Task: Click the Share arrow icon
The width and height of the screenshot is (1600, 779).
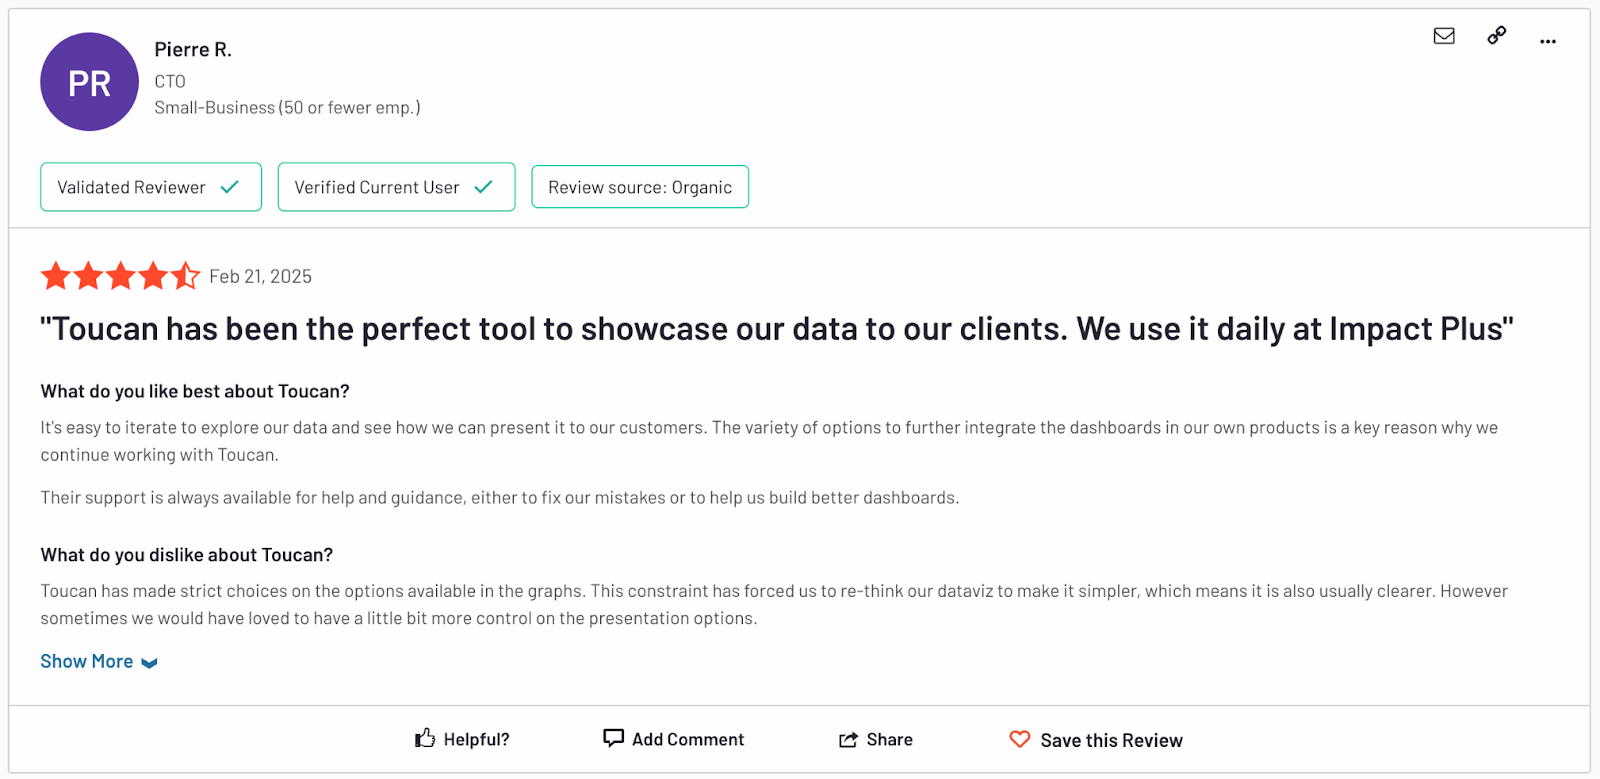Action: pos(847,738)
